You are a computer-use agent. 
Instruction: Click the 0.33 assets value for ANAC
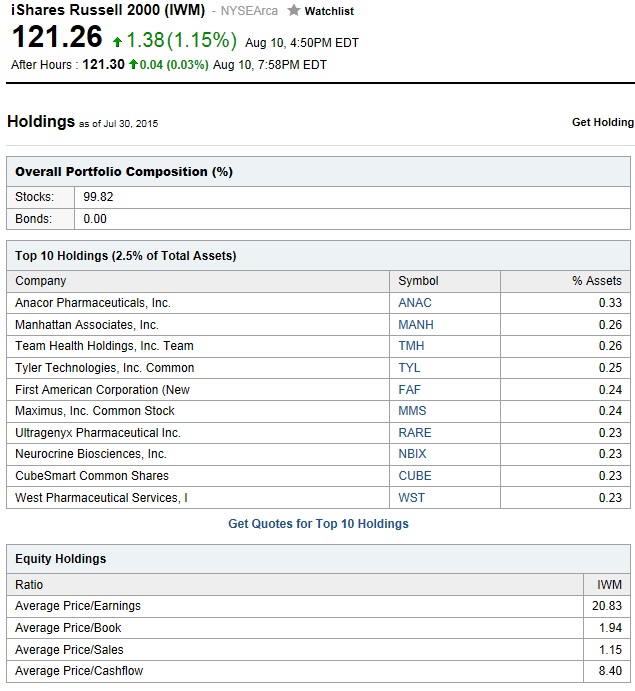(610, 303)
